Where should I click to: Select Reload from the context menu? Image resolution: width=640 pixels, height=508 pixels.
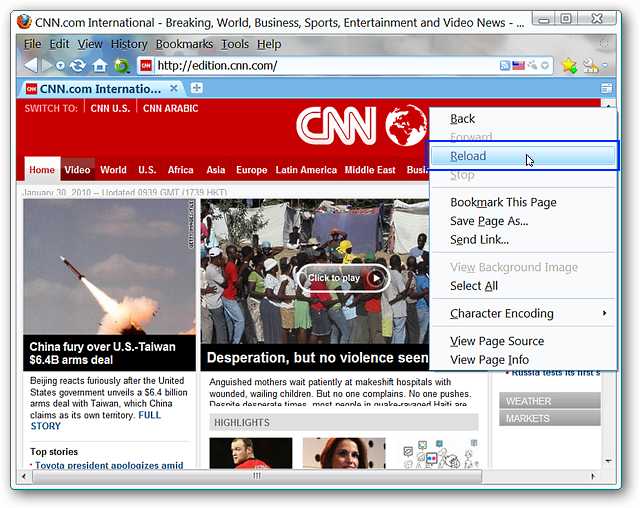tap(468, 156)
